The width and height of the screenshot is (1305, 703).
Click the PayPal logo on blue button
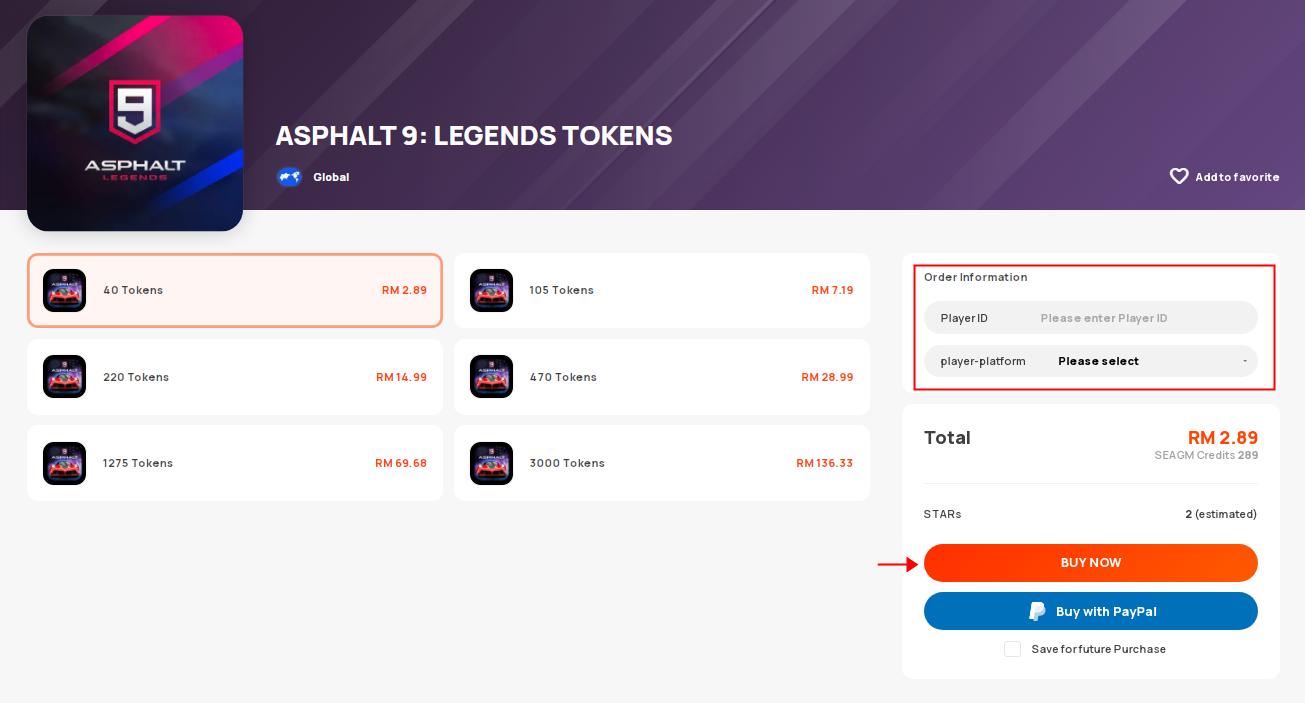(1037, 611)
